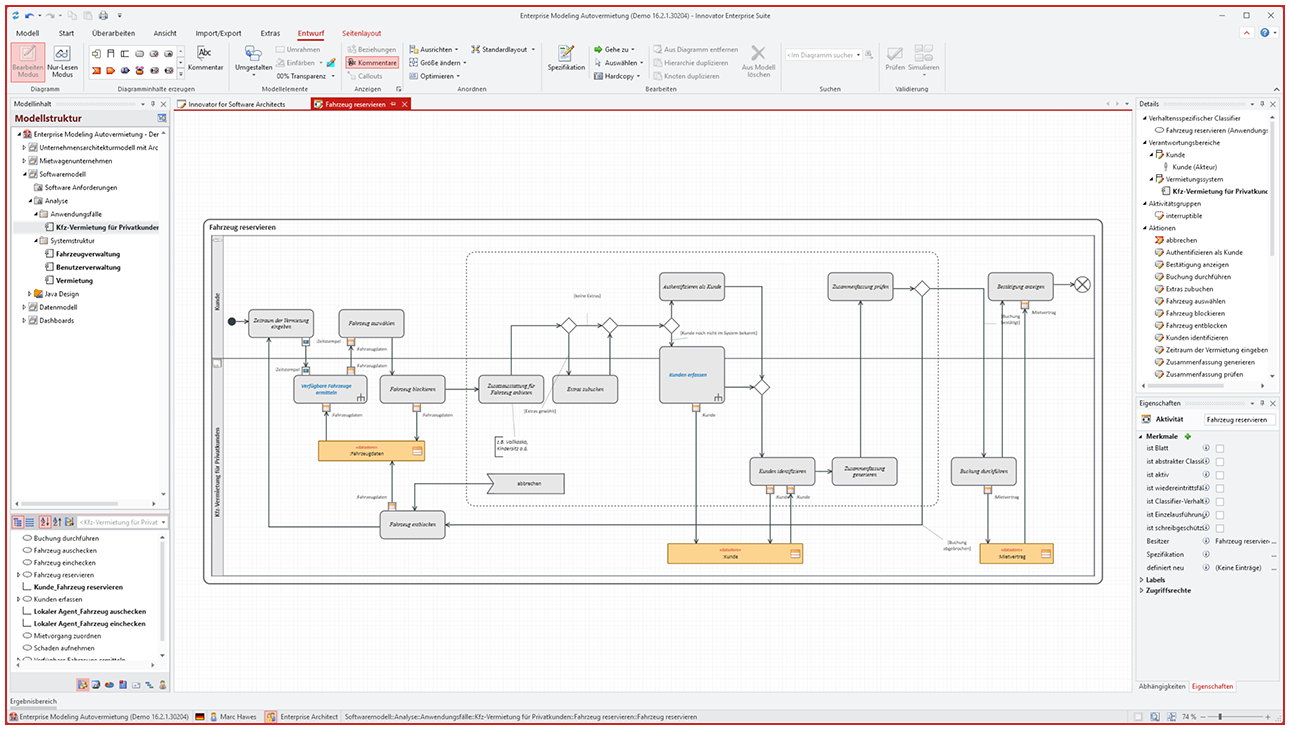
Task: Select the Umgestalten icon
Action: click(x=253, y=60)
